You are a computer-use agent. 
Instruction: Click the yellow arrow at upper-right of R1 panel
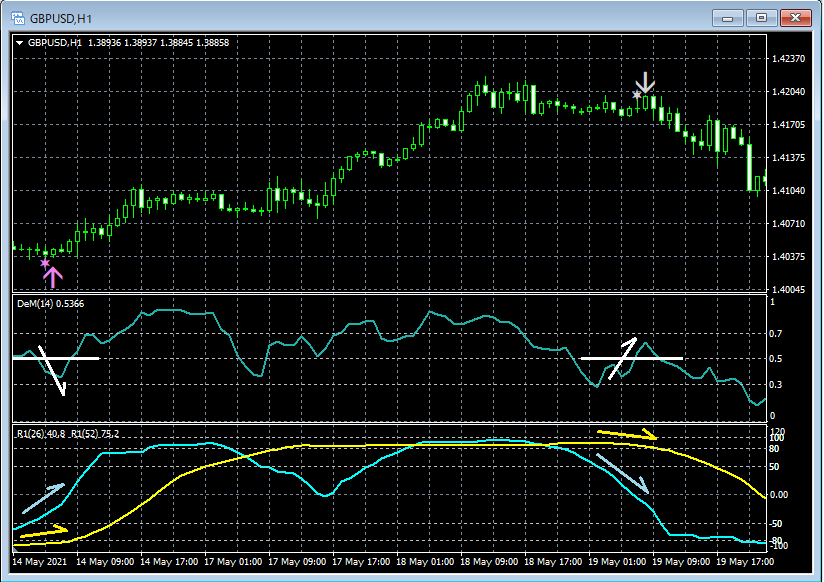point(627,434)
